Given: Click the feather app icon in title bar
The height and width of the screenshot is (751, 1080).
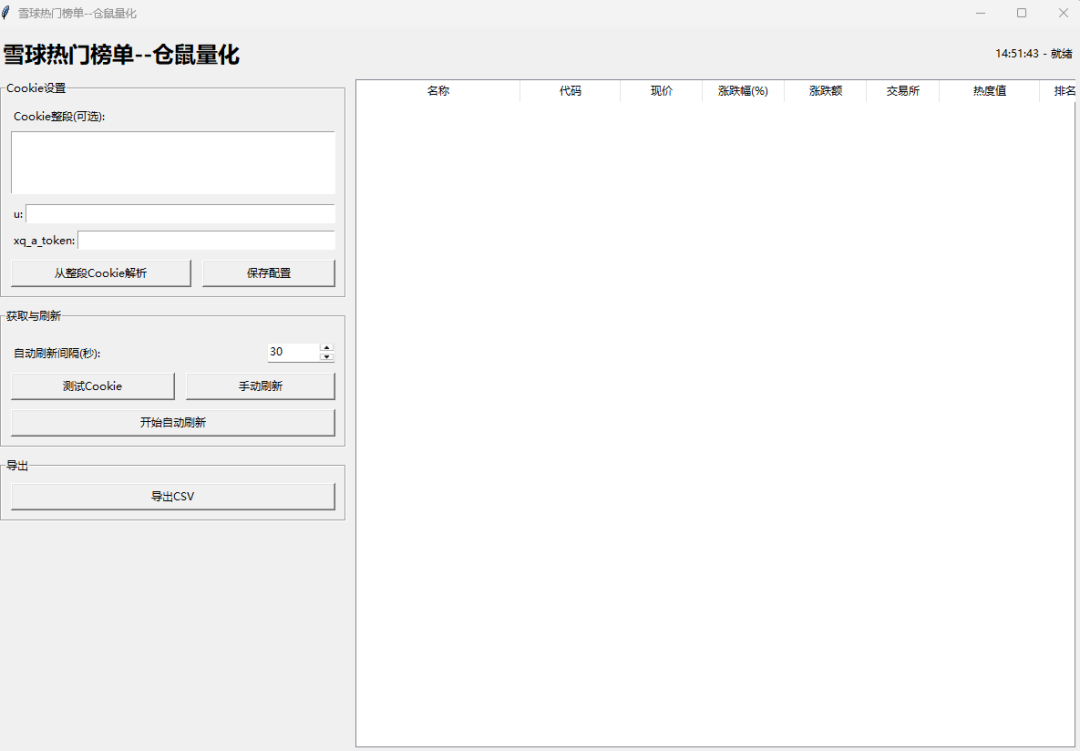Looking at the screenshot, I should click(7, 13).
